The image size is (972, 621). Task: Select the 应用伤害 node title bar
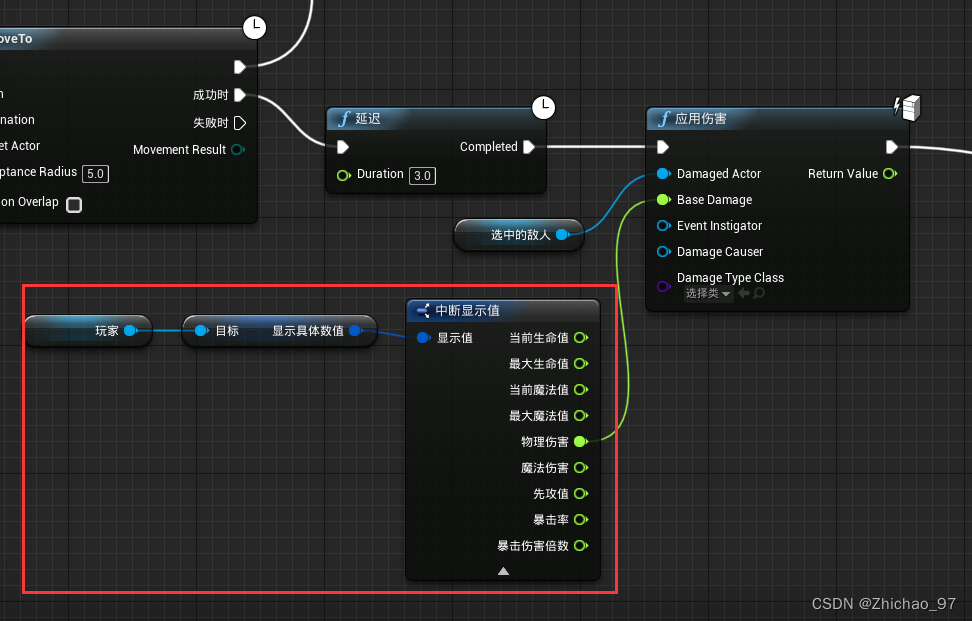pos(700,118)
